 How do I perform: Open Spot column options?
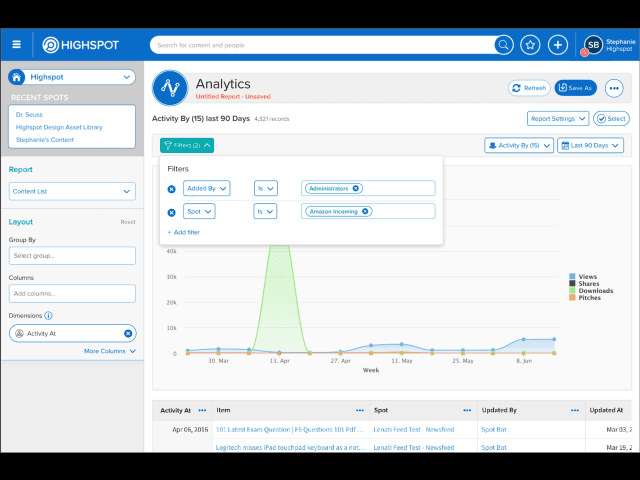point(467,410)
